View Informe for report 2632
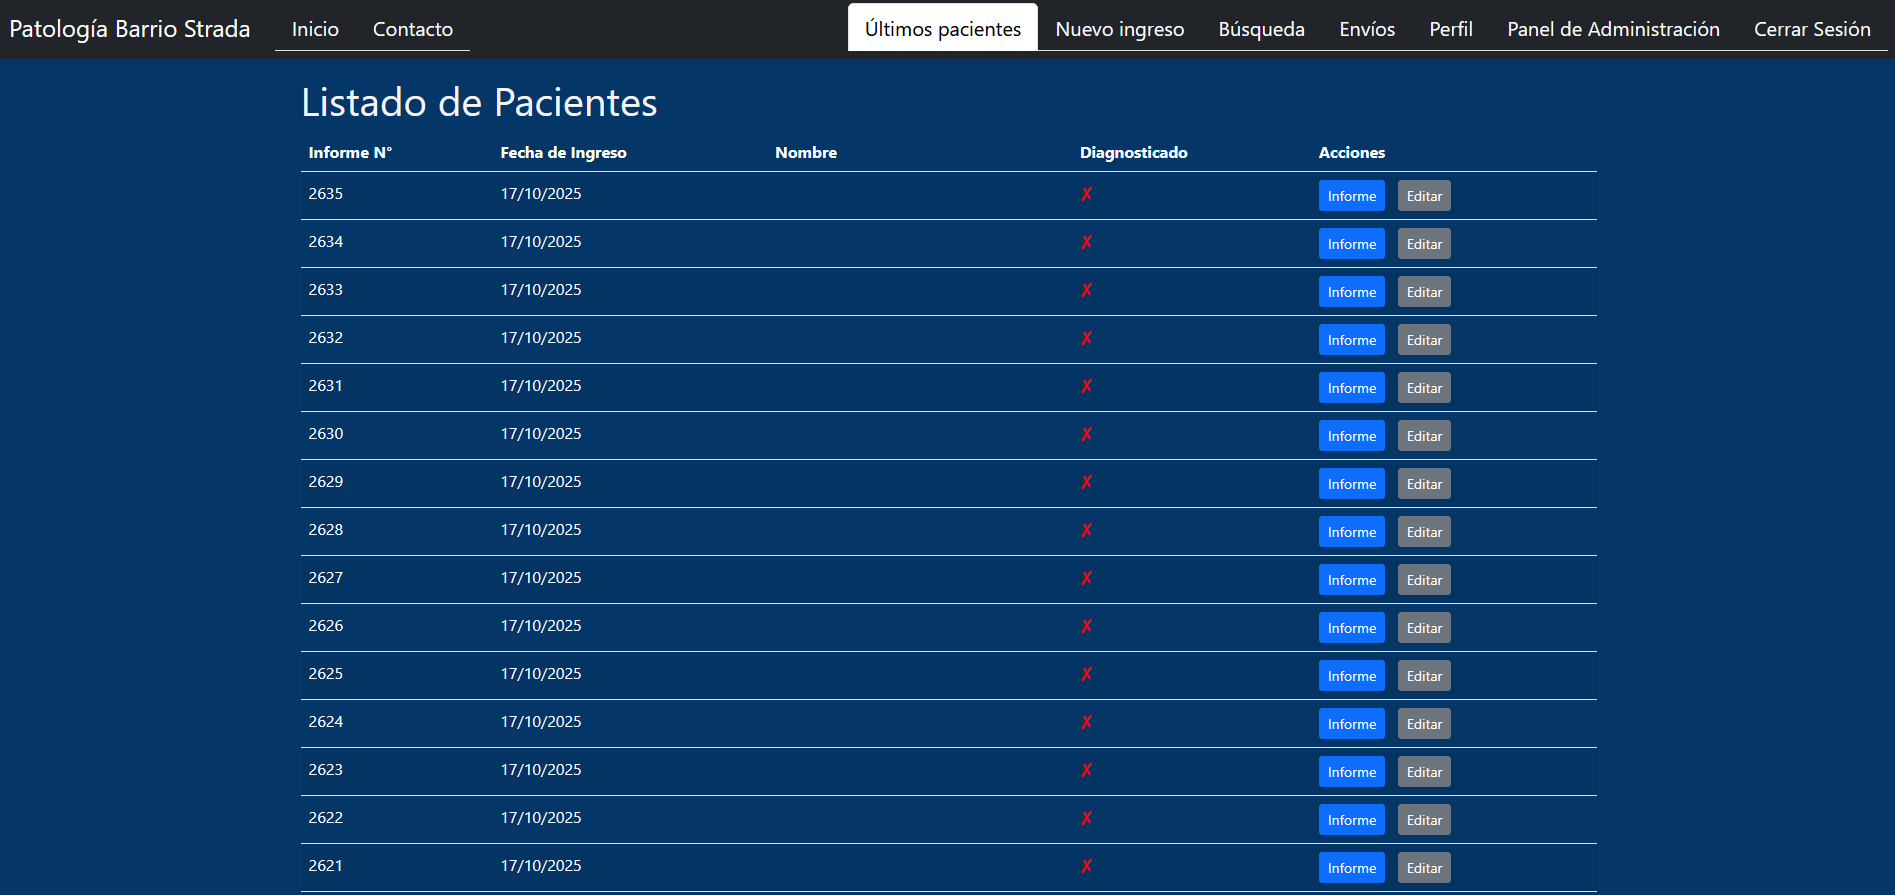The height and width of the screenshot is (895, 1895). click(1351, 340)
